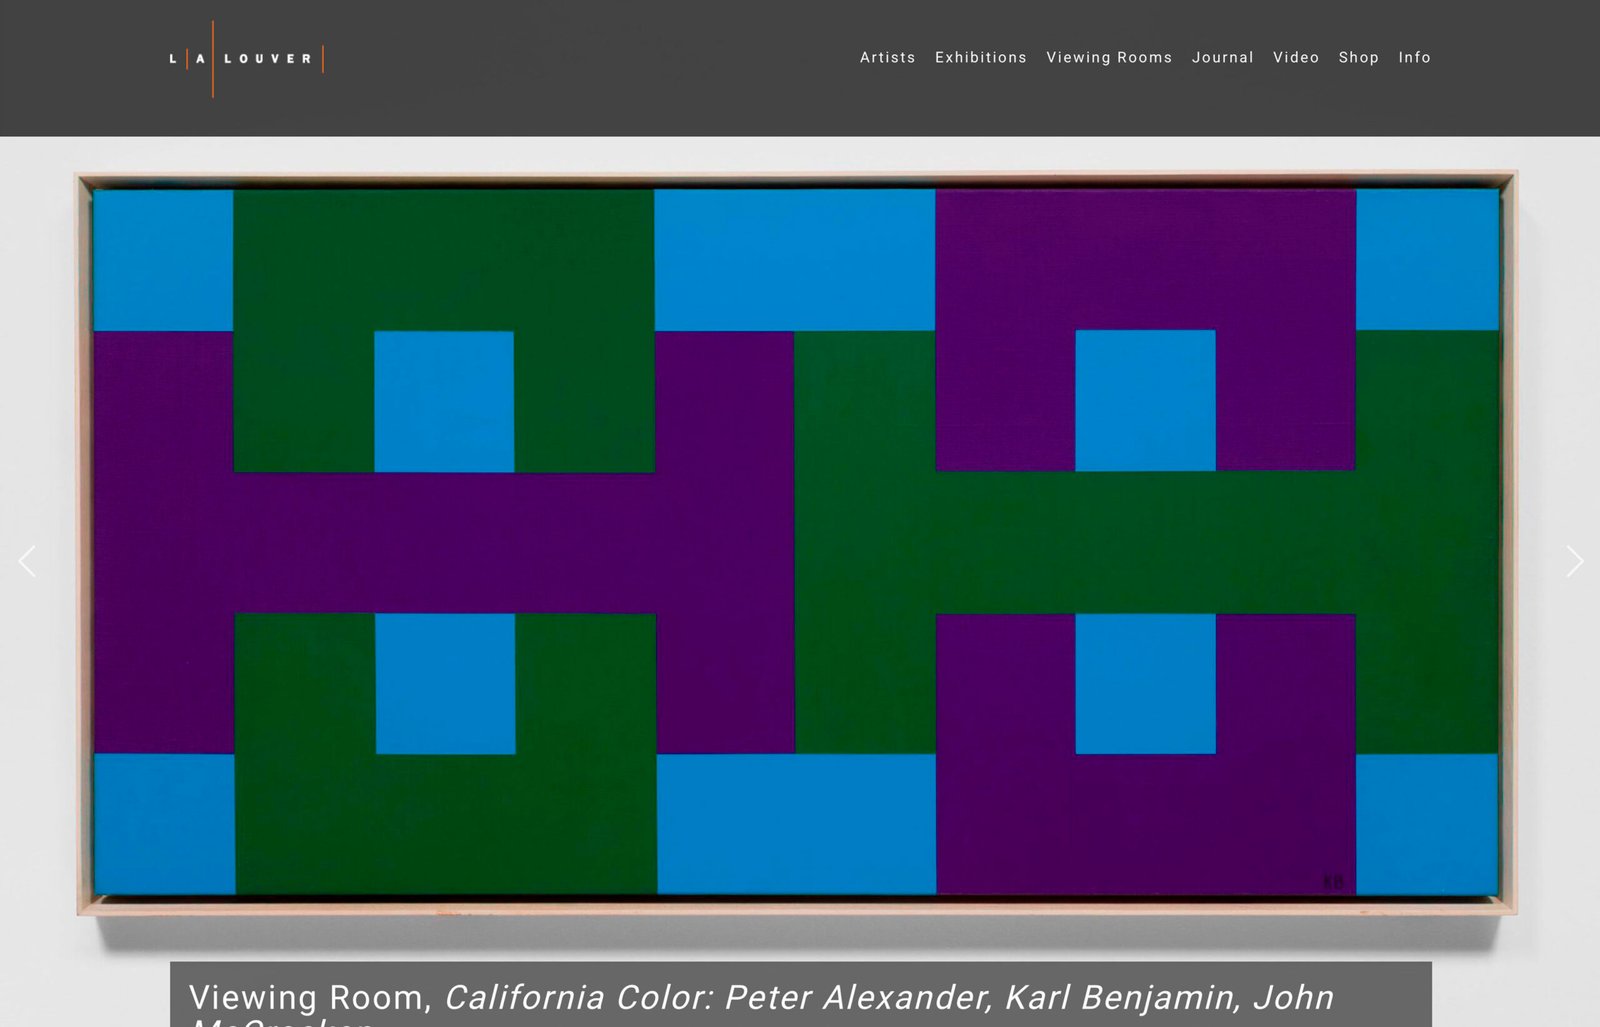Open the Info menu item
Viewport: 1600px width, 1027px height.
1414,58
